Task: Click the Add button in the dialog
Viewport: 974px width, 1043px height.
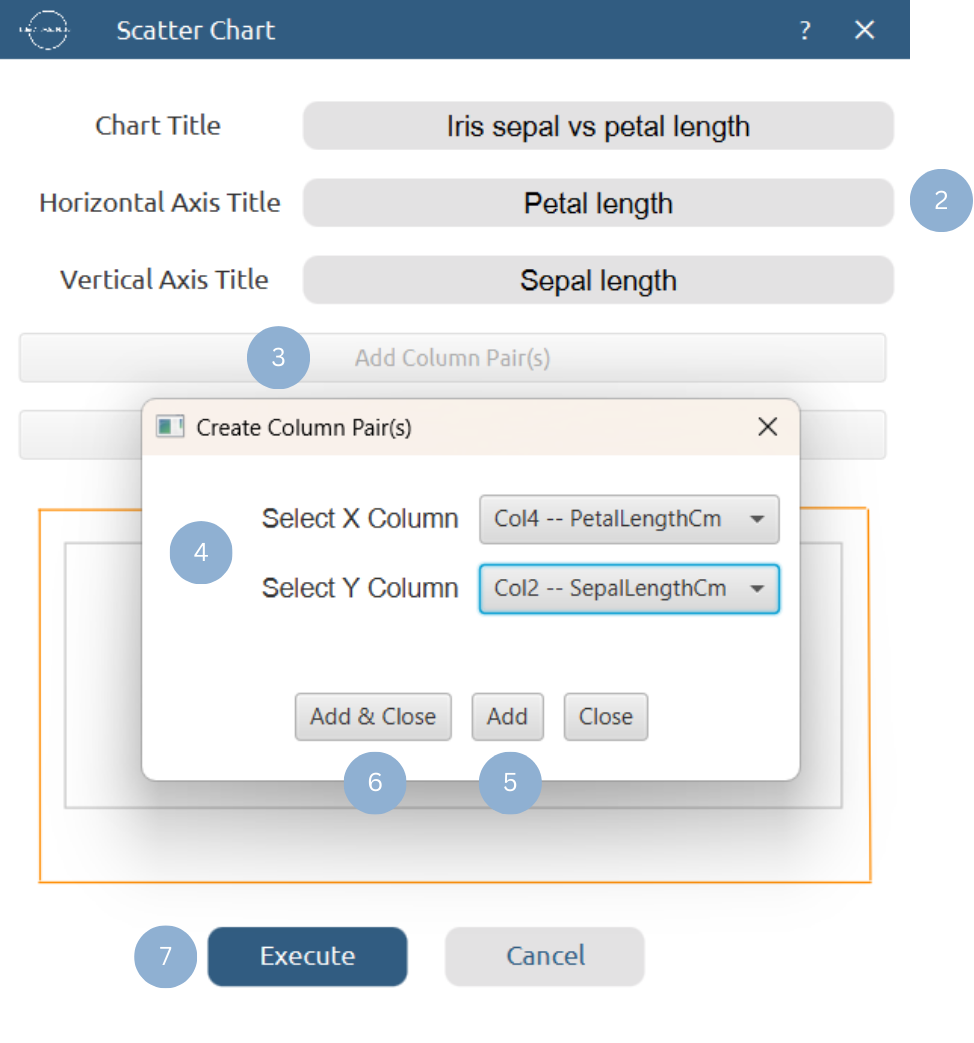Action: [507, 716]
